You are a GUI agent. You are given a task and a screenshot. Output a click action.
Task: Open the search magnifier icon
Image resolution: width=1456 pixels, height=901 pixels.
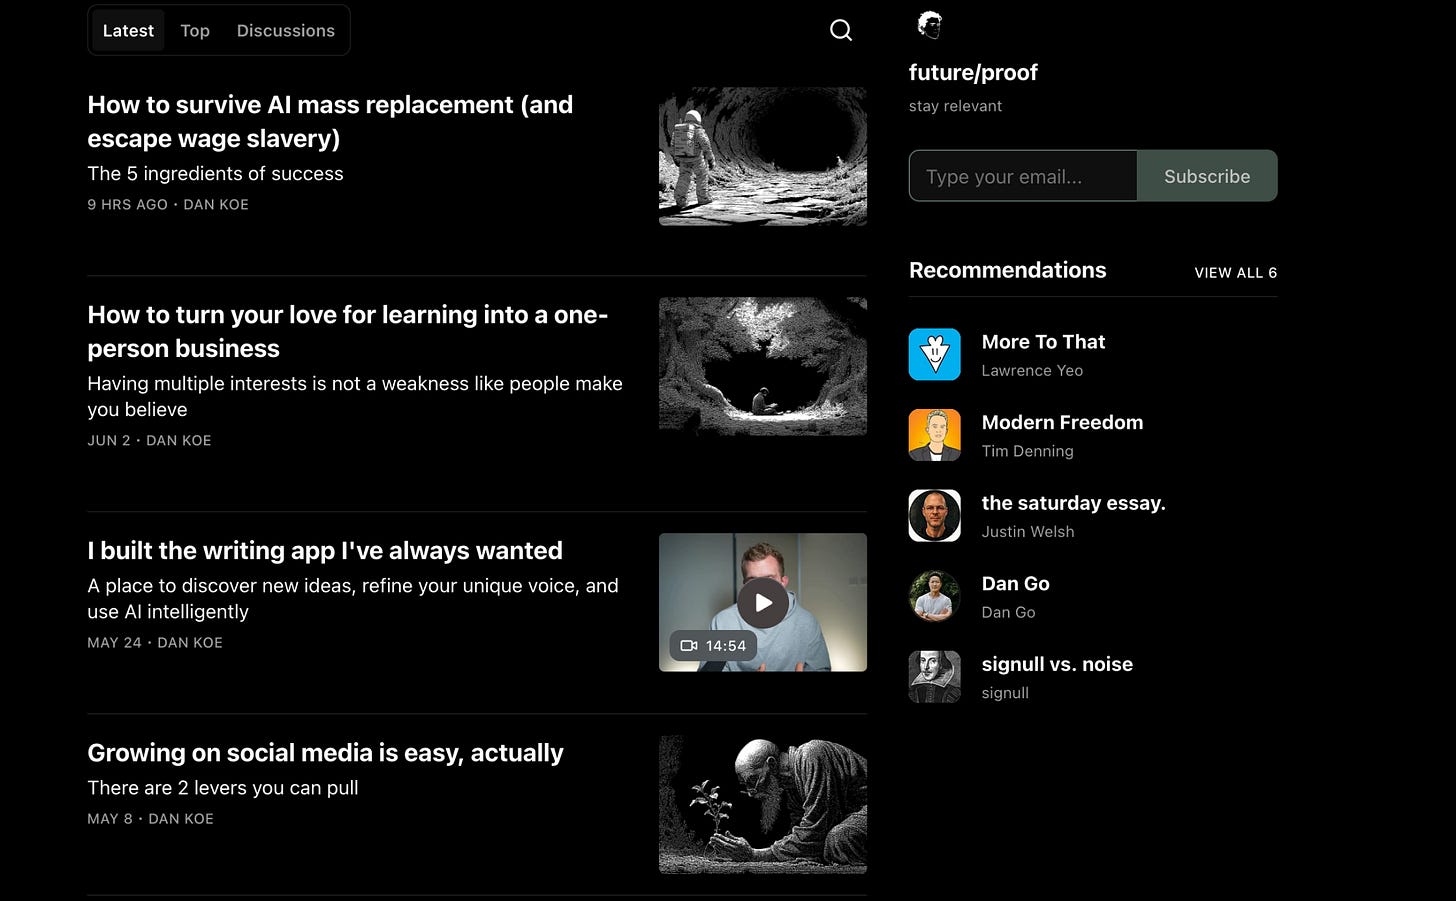click(841, 30)
